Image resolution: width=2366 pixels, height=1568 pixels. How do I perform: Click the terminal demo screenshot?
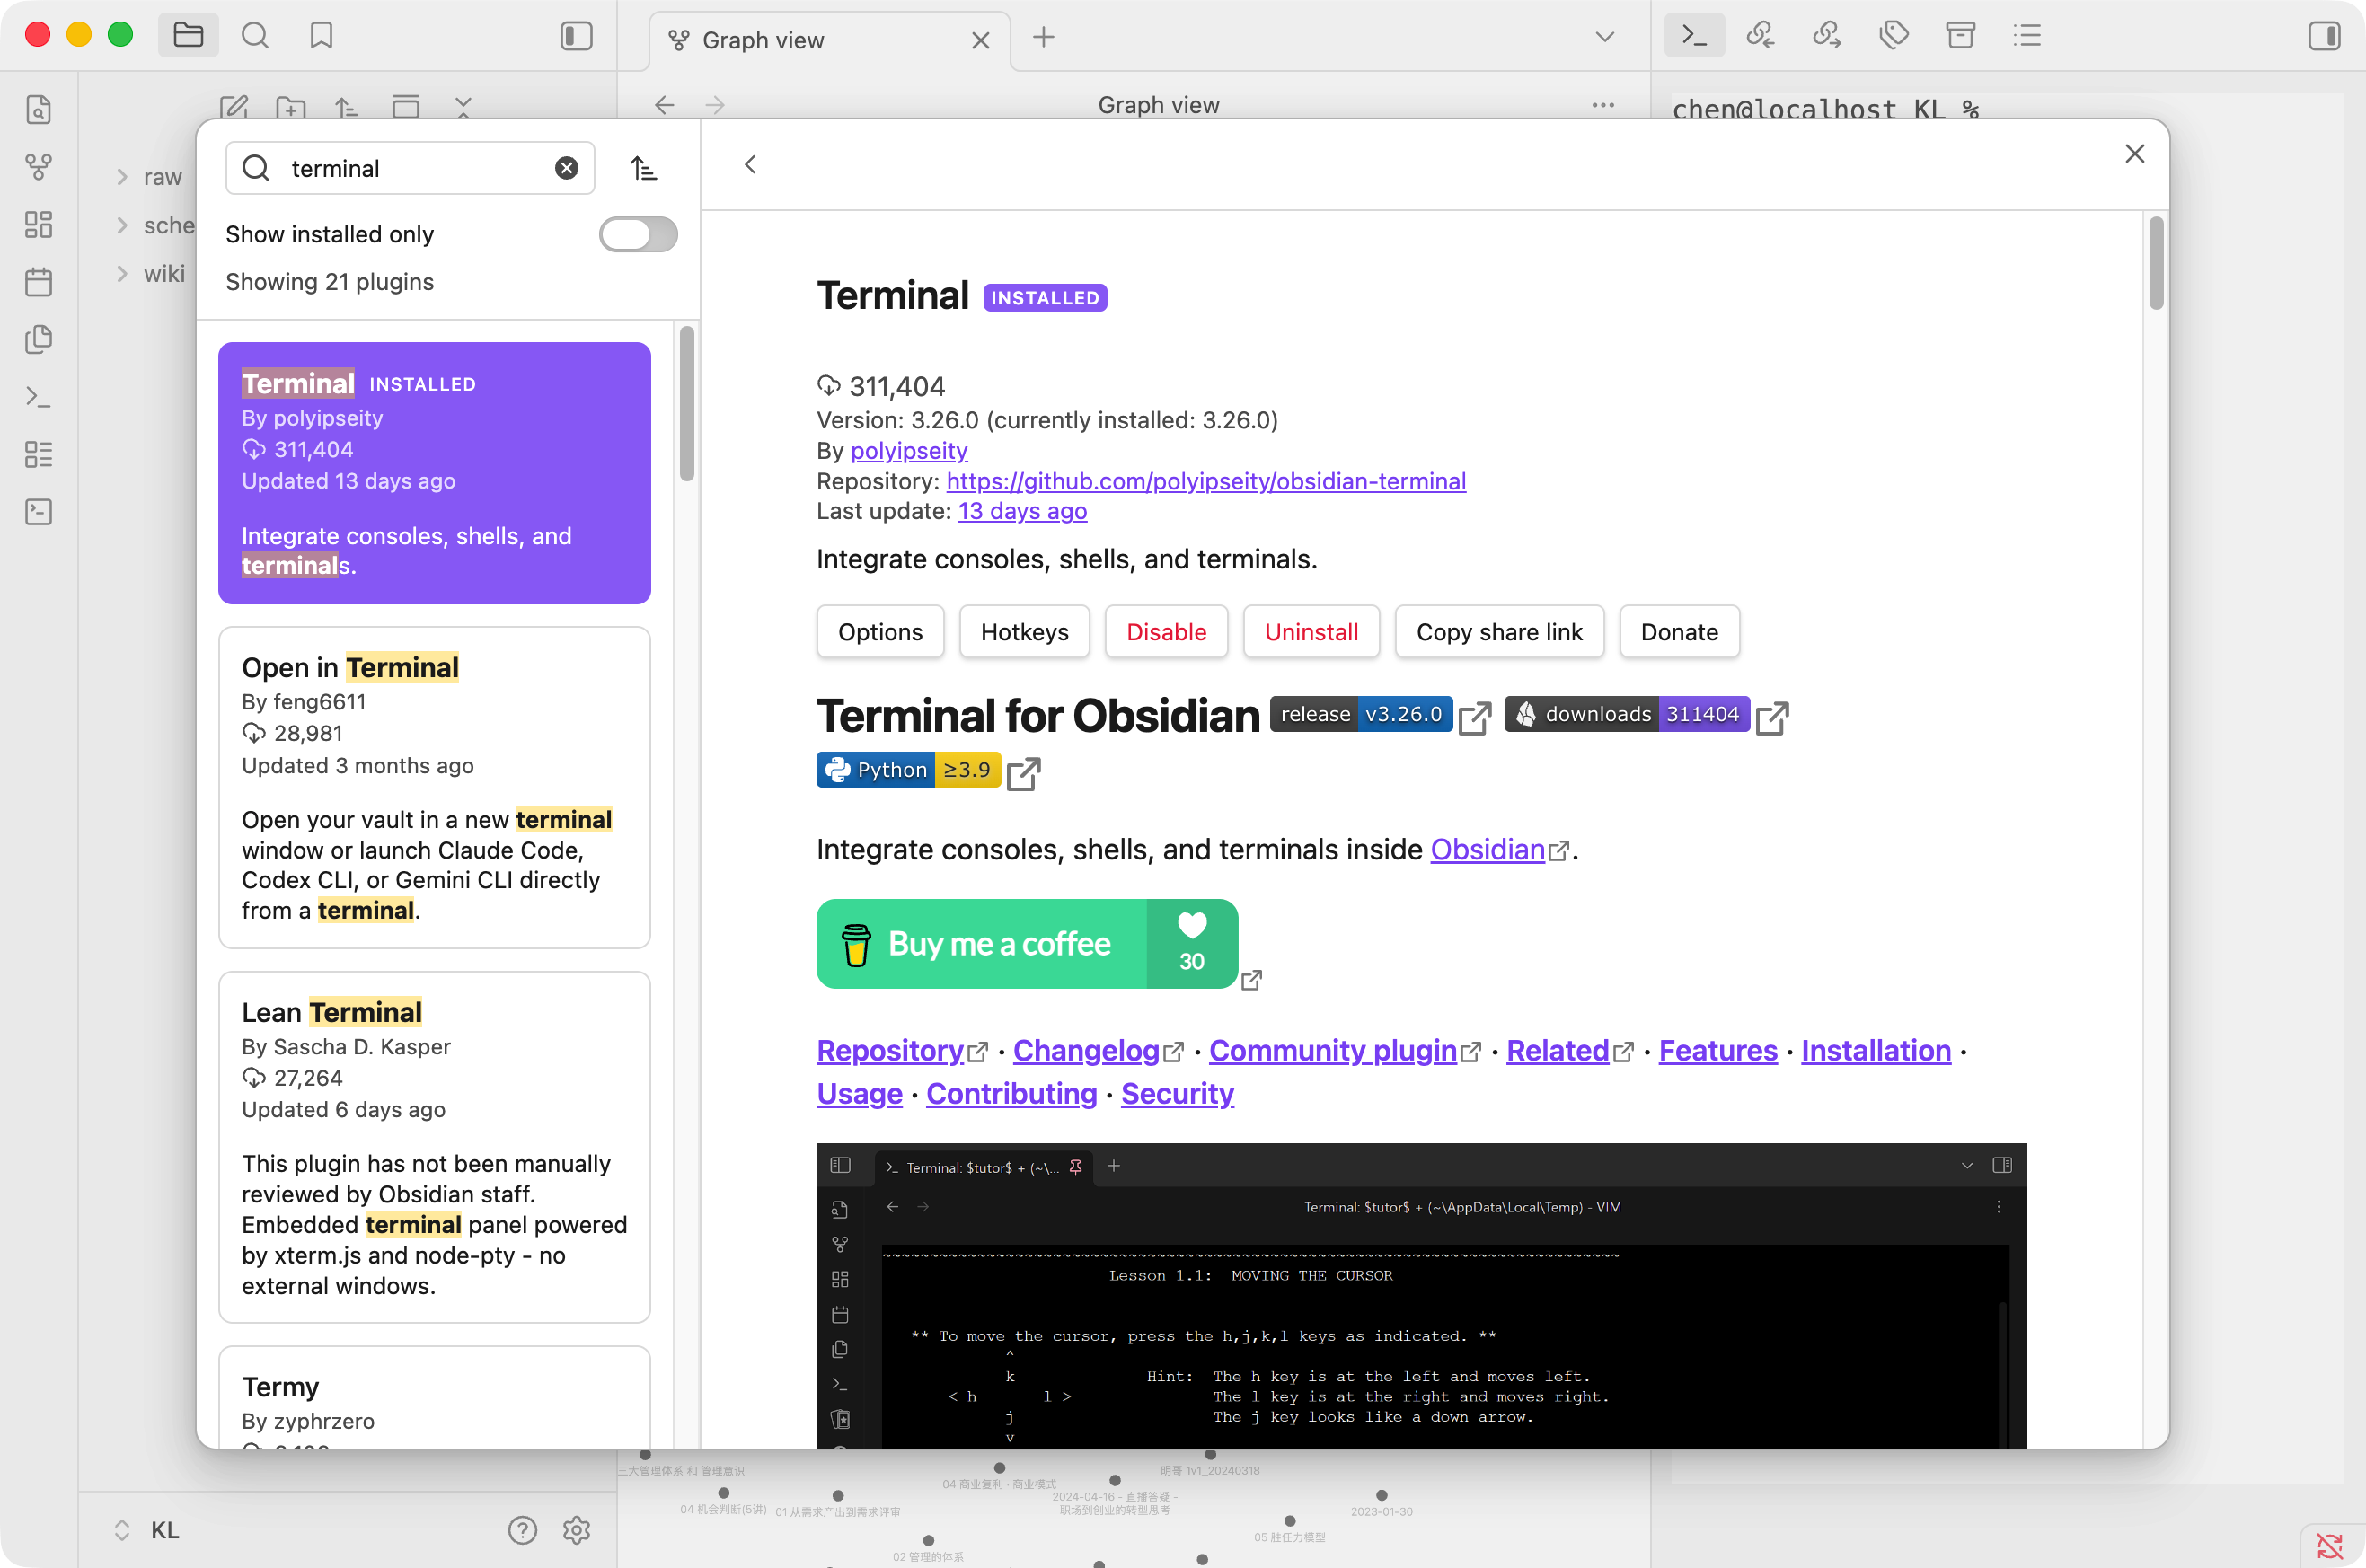click(x=1421, y=1295)
